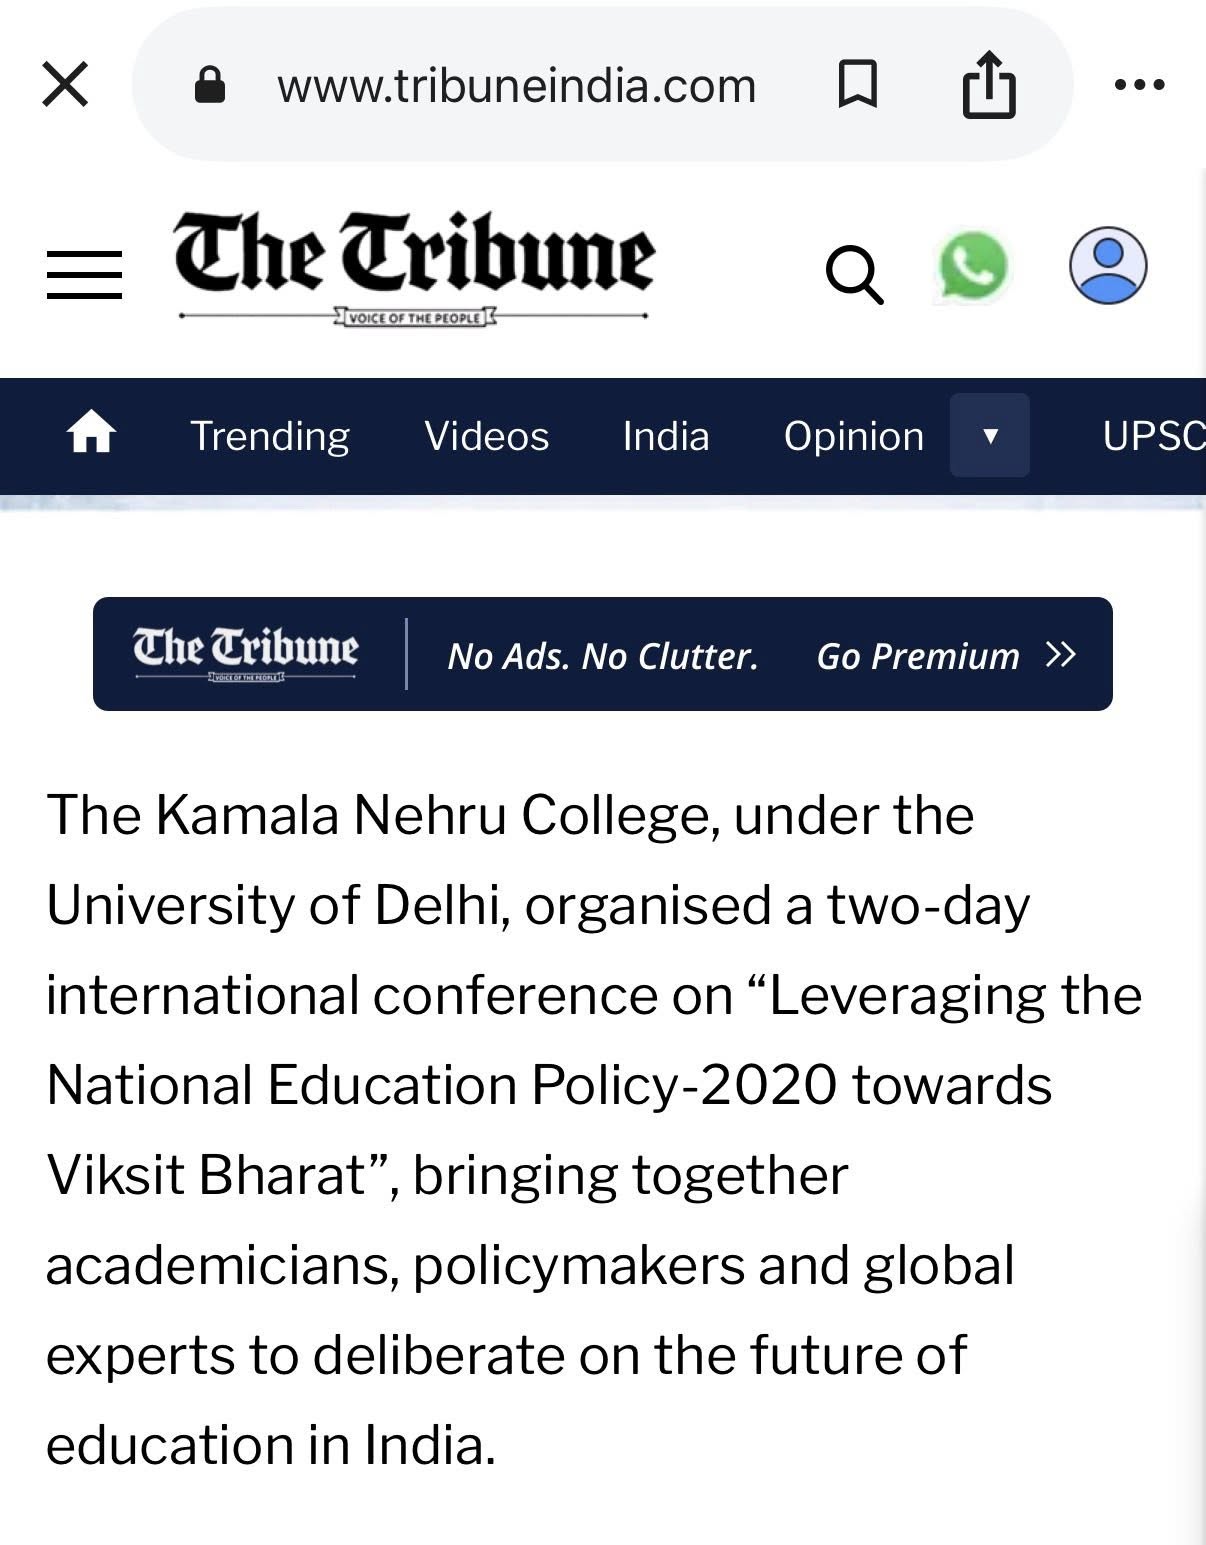1206x1545 pixels.
Task: Click the www.tribuneindia.com address field
Action: pos(516,86)
